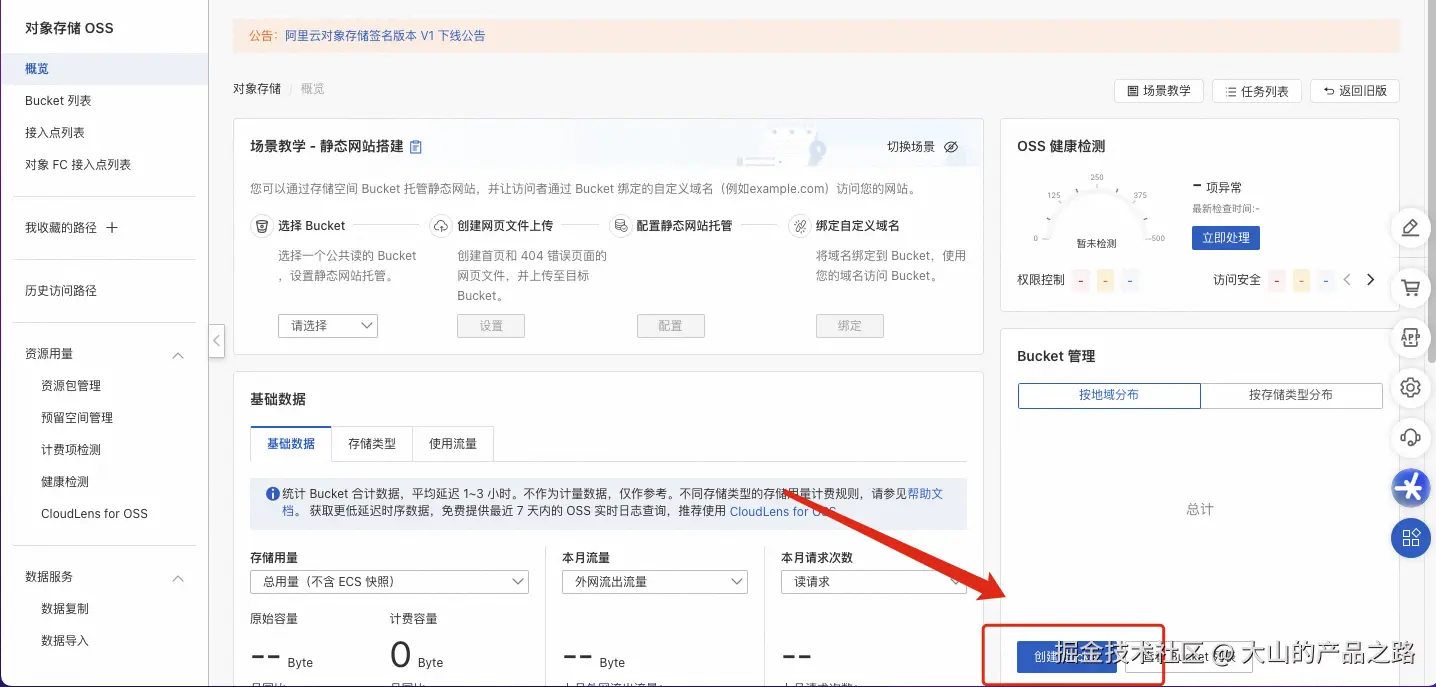Screen dimensions: 1436x687
Task: Open the 外网流出流量 traffic dropdown
Action: [655, 581]
